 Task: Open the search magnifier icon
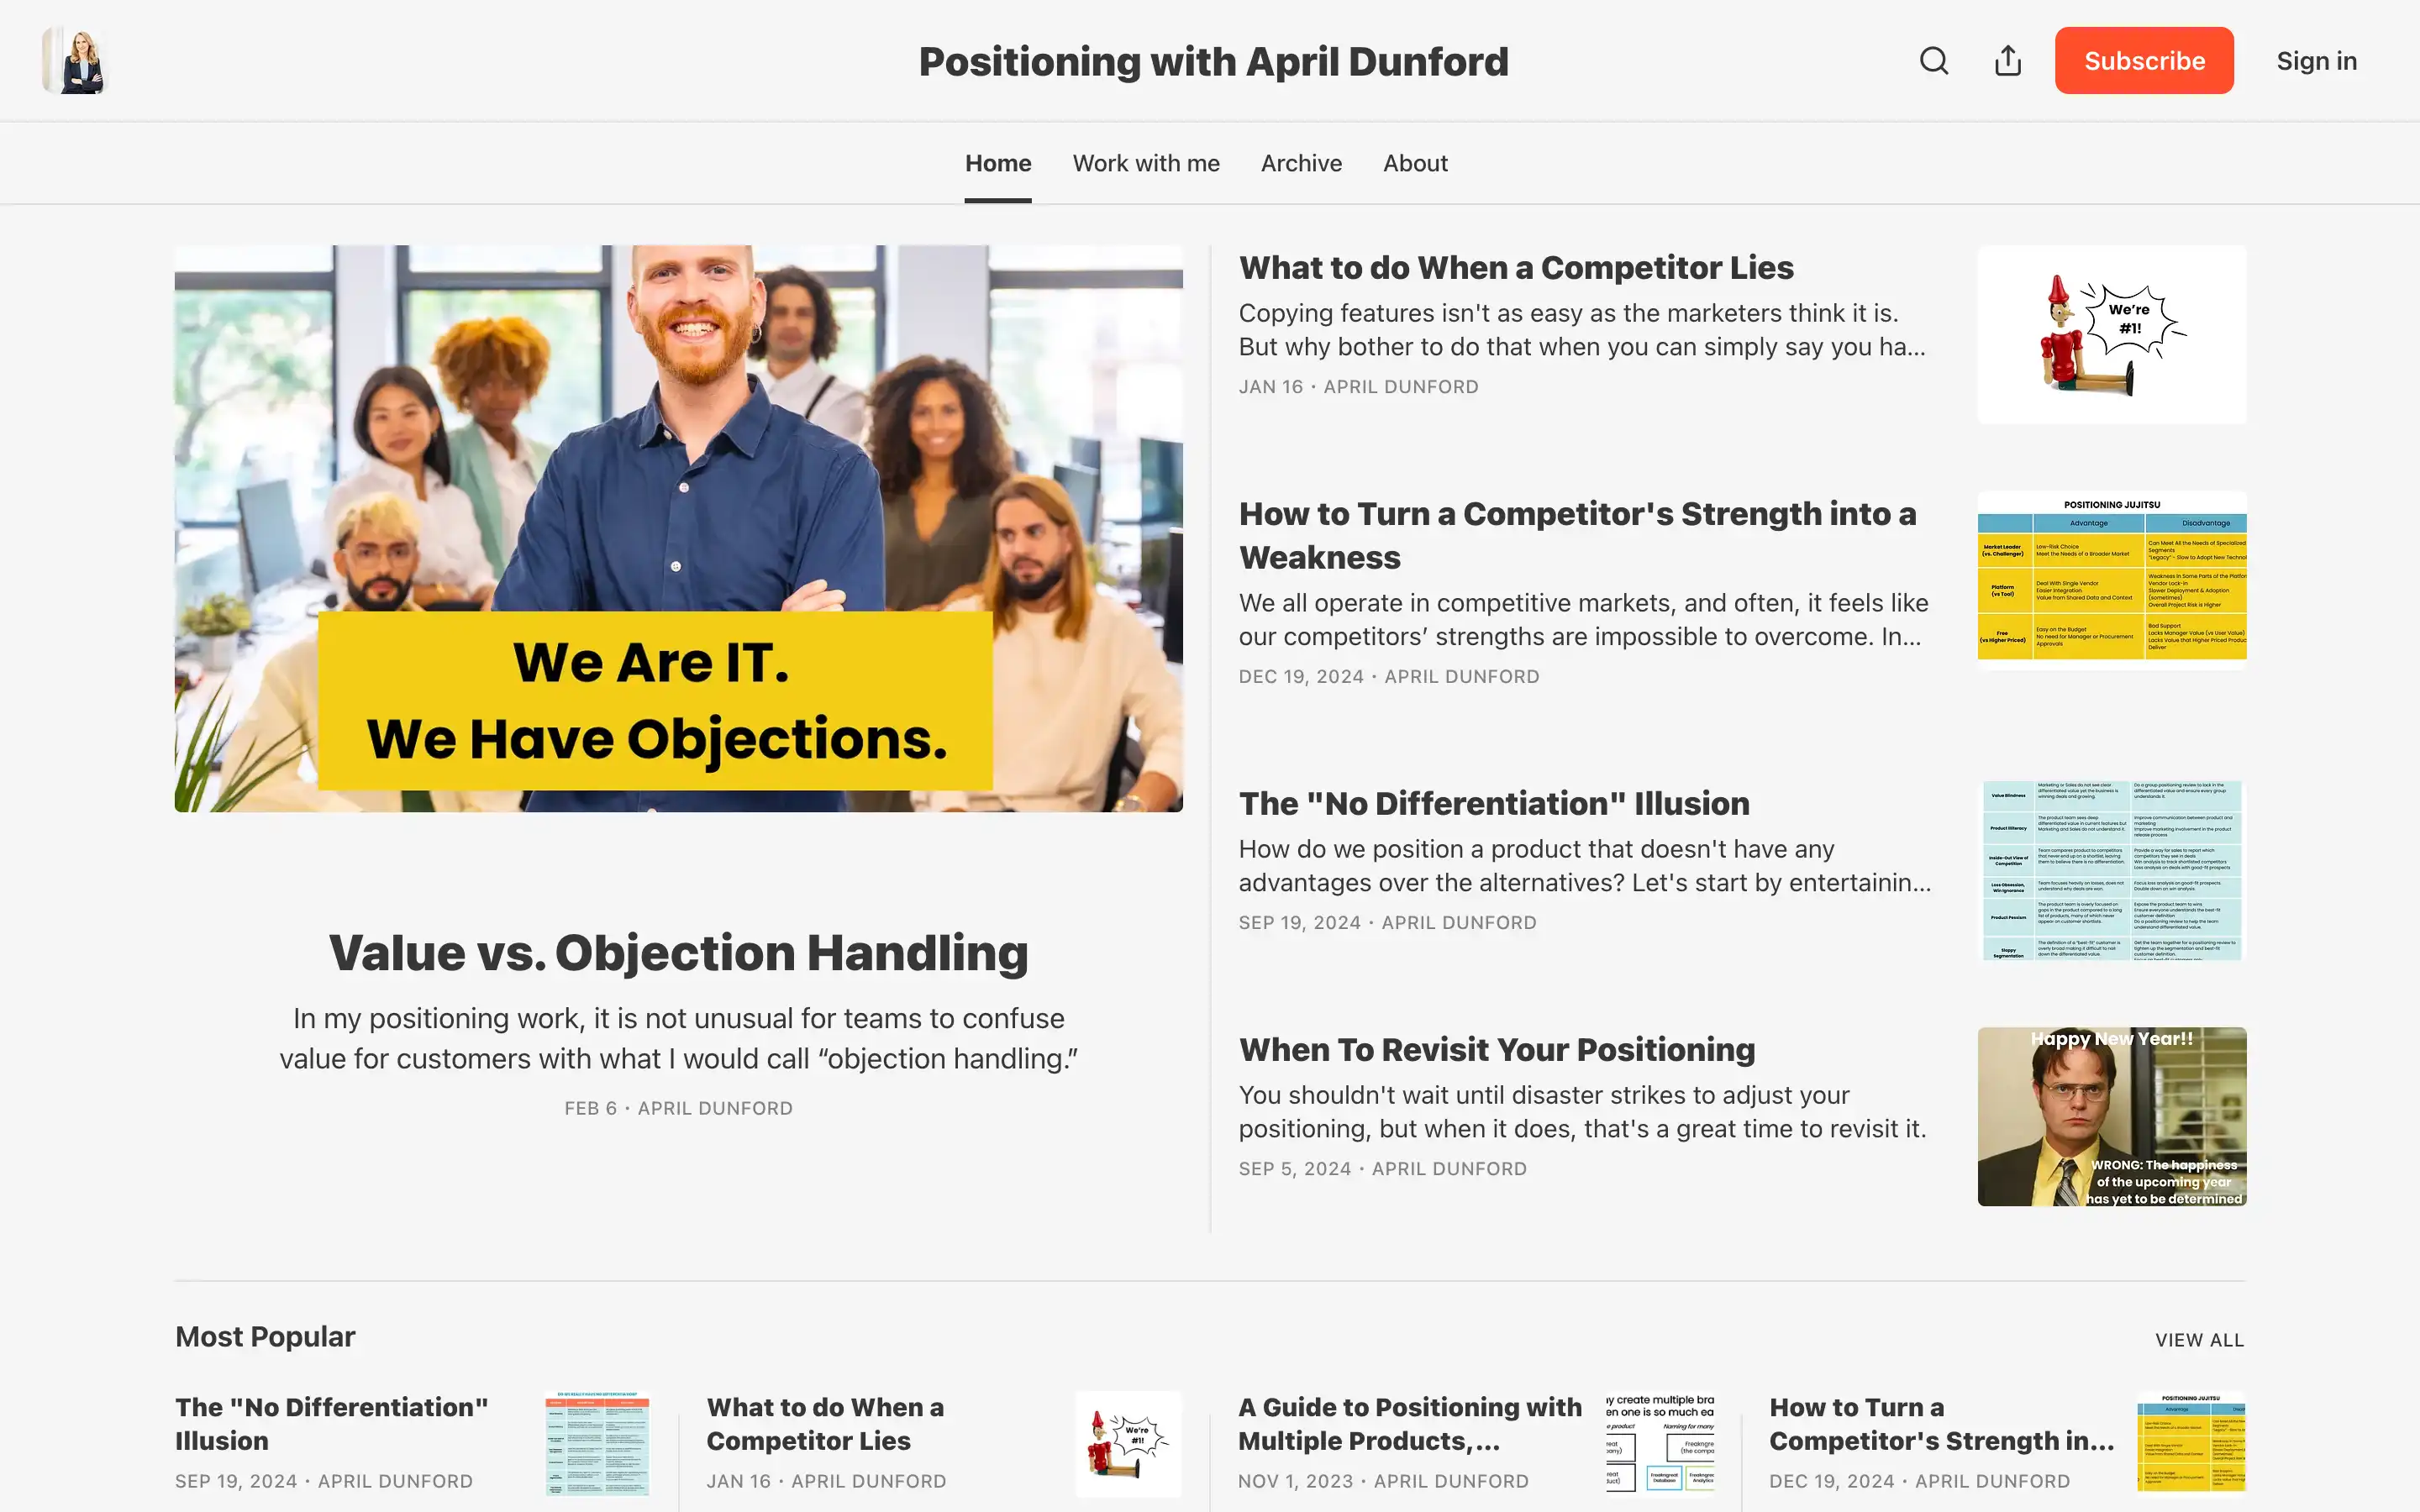[x=1933, y=61]
